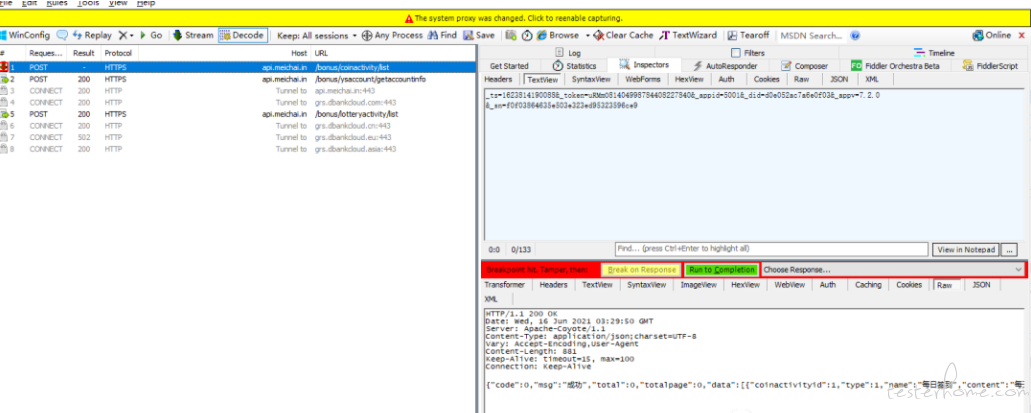1031x413 pixels.
Task: Select session 1 /bonus/coinactivity/list
Action: coord(237,67)
